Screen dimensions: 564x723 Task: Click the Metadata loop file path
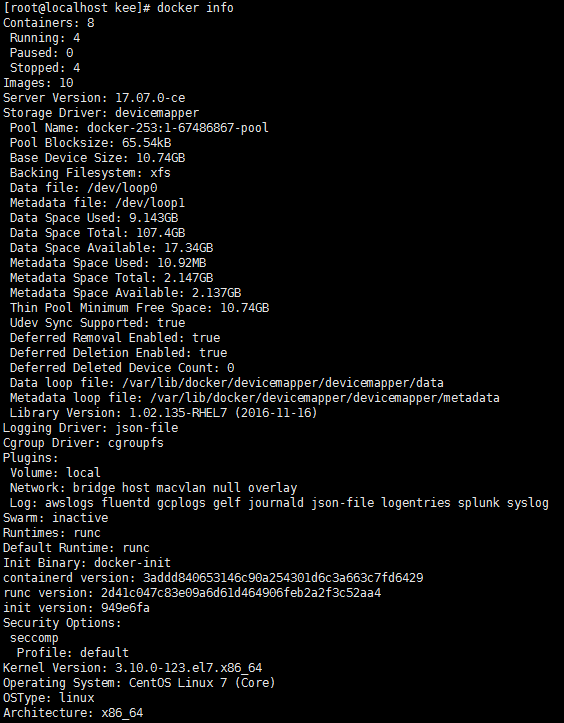(x=325, y=397)
